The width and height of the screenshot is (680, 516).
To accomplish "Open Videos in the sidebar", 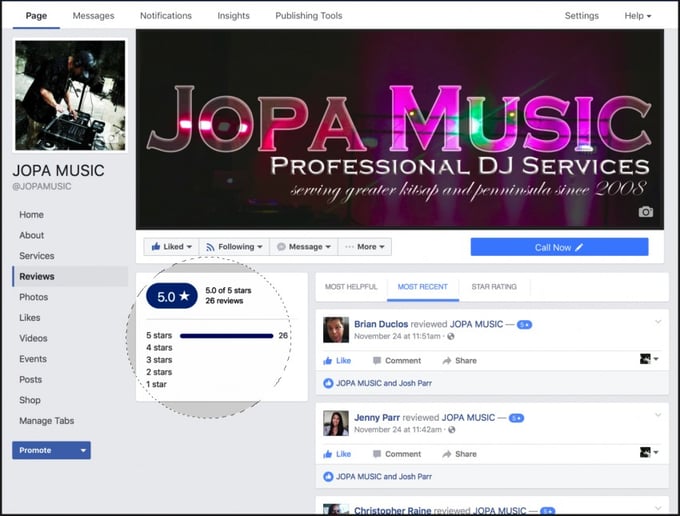I will 33,338.
